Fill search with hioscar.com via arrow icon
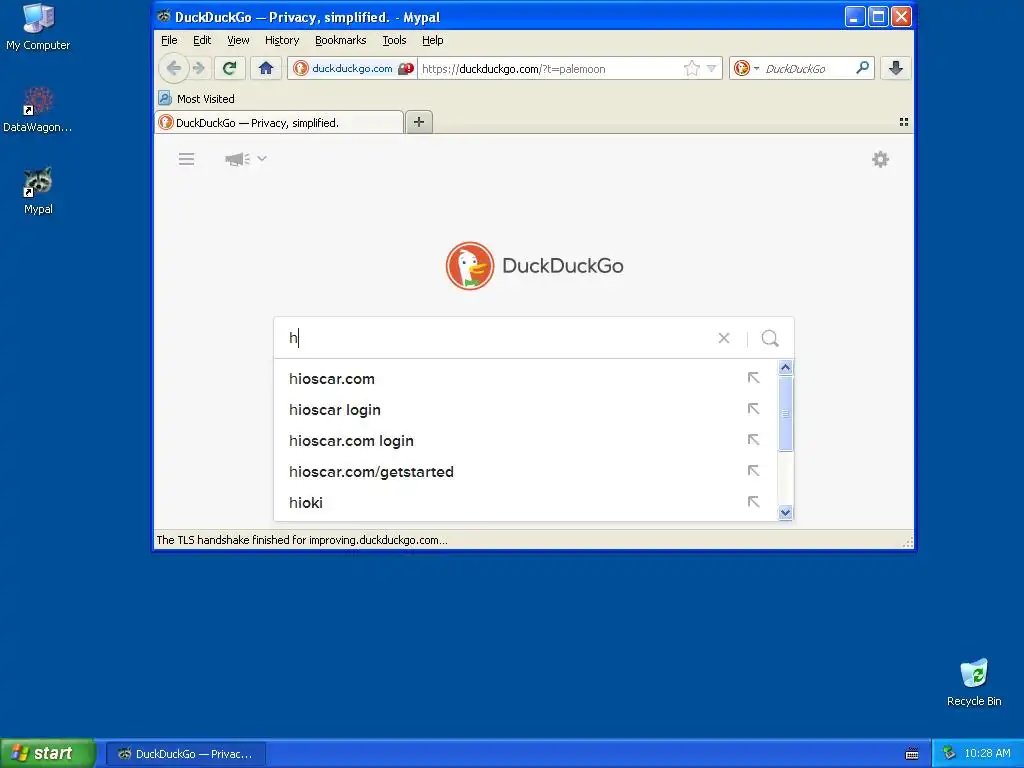 (x=753, y=377)
